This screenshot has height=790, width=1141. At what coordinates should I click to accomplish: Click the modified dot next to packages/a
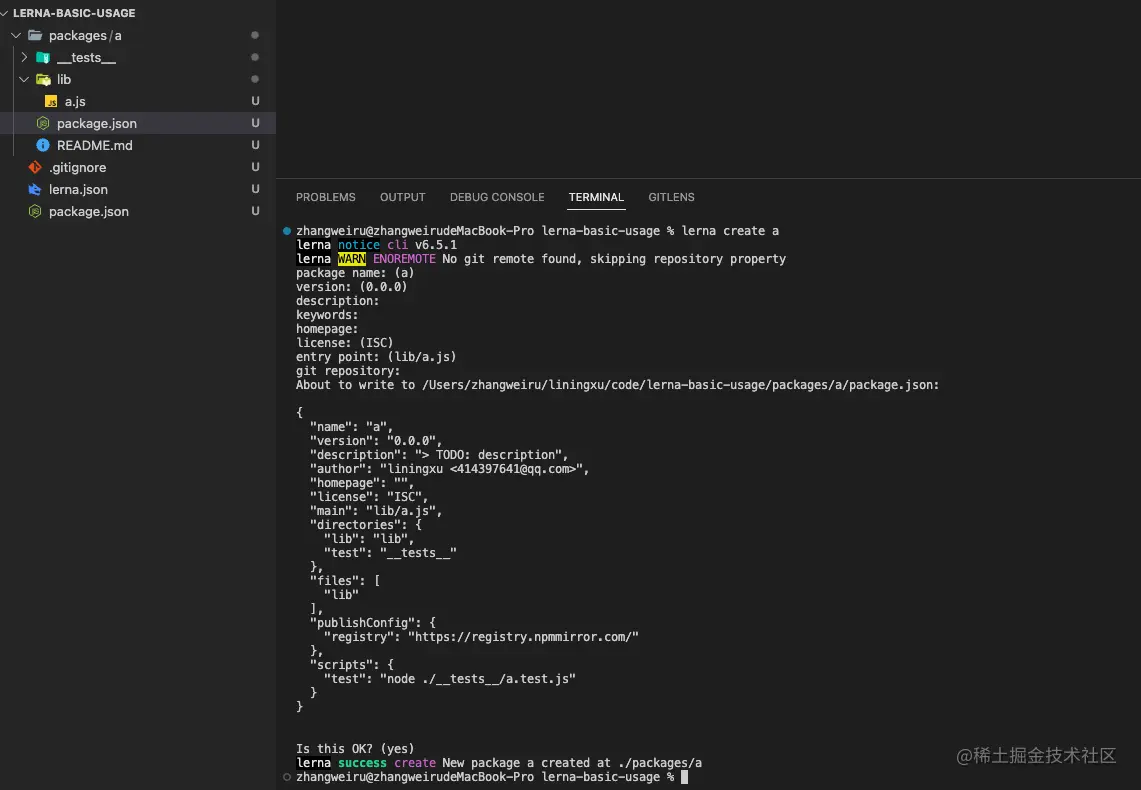(x=255, y=35)
